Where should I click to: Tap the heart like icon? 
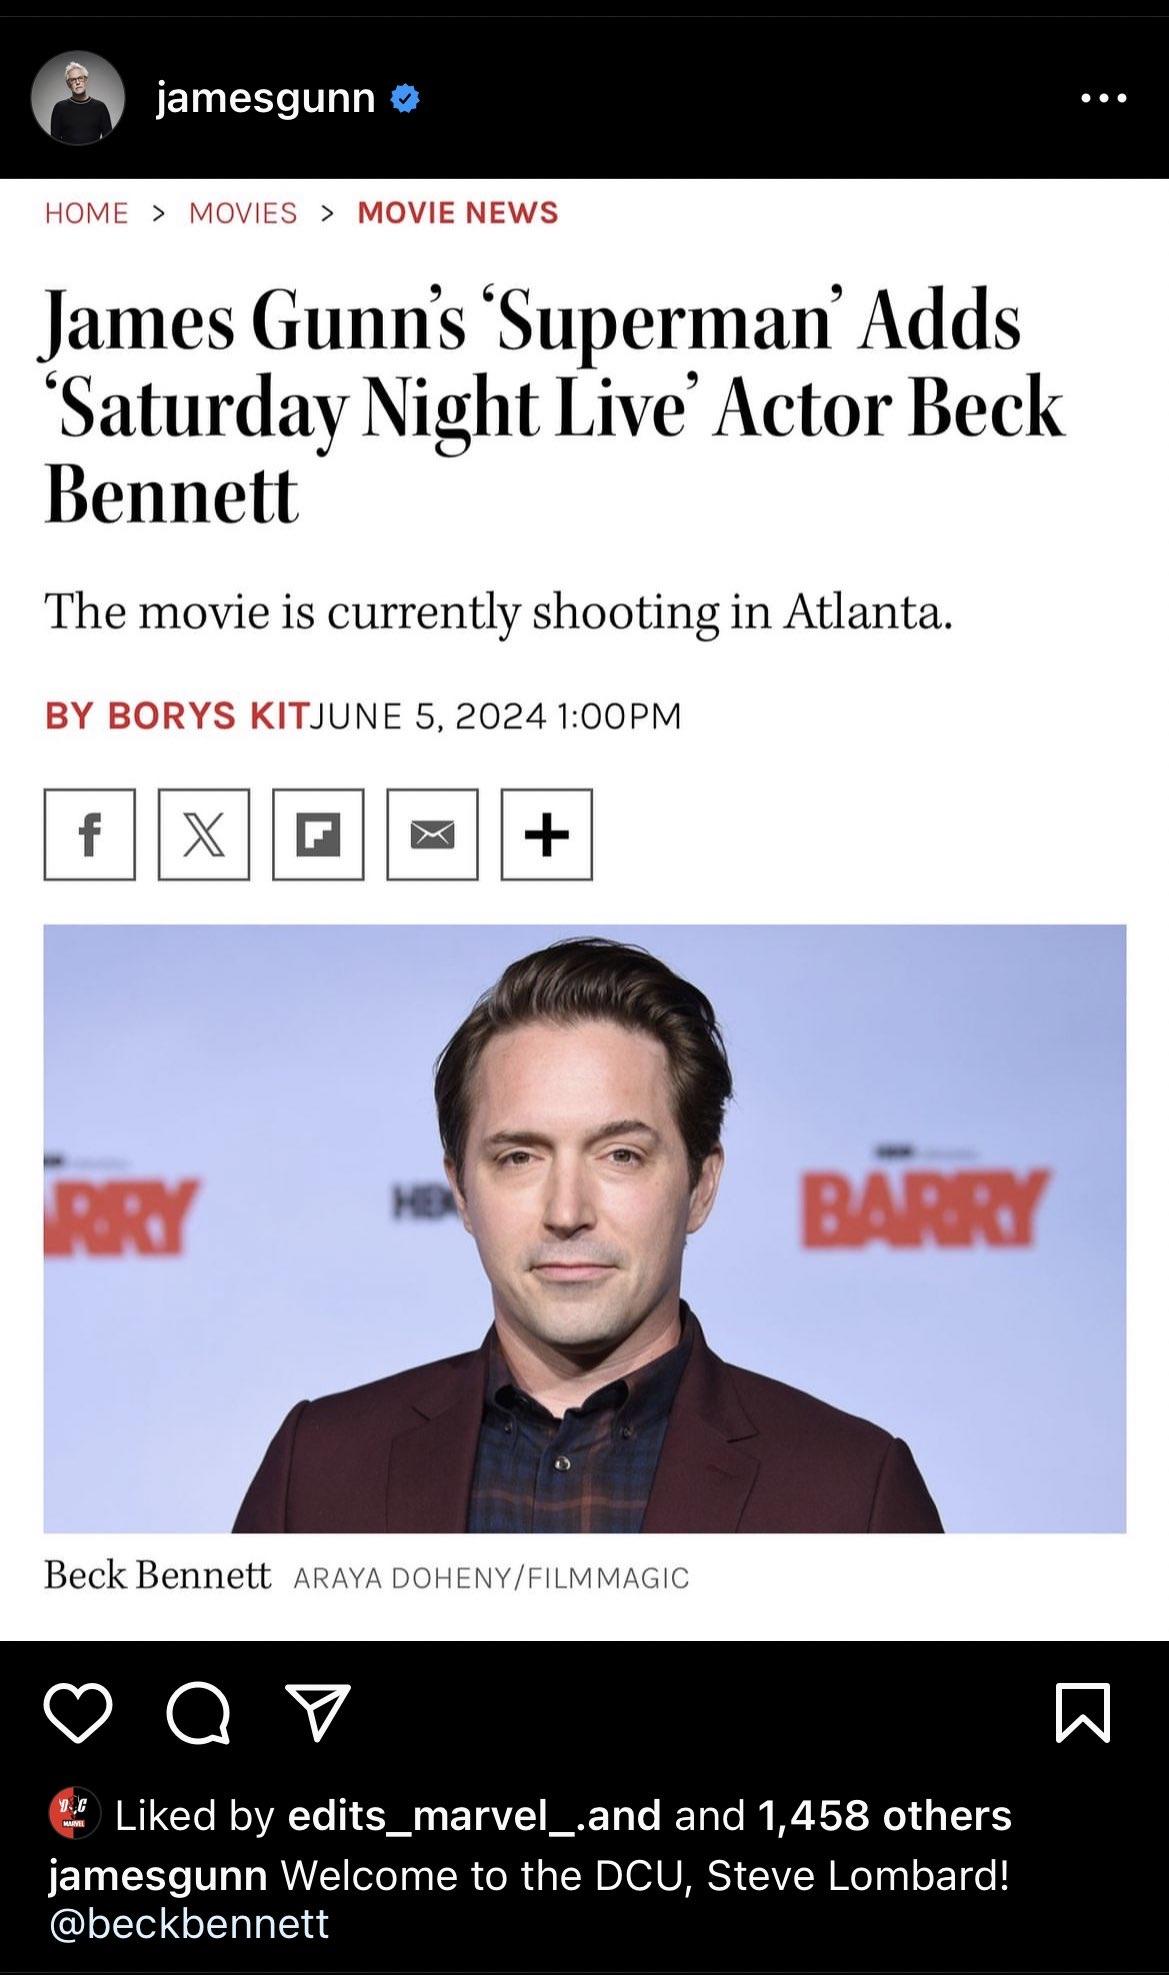click(x=78, y=1713)
